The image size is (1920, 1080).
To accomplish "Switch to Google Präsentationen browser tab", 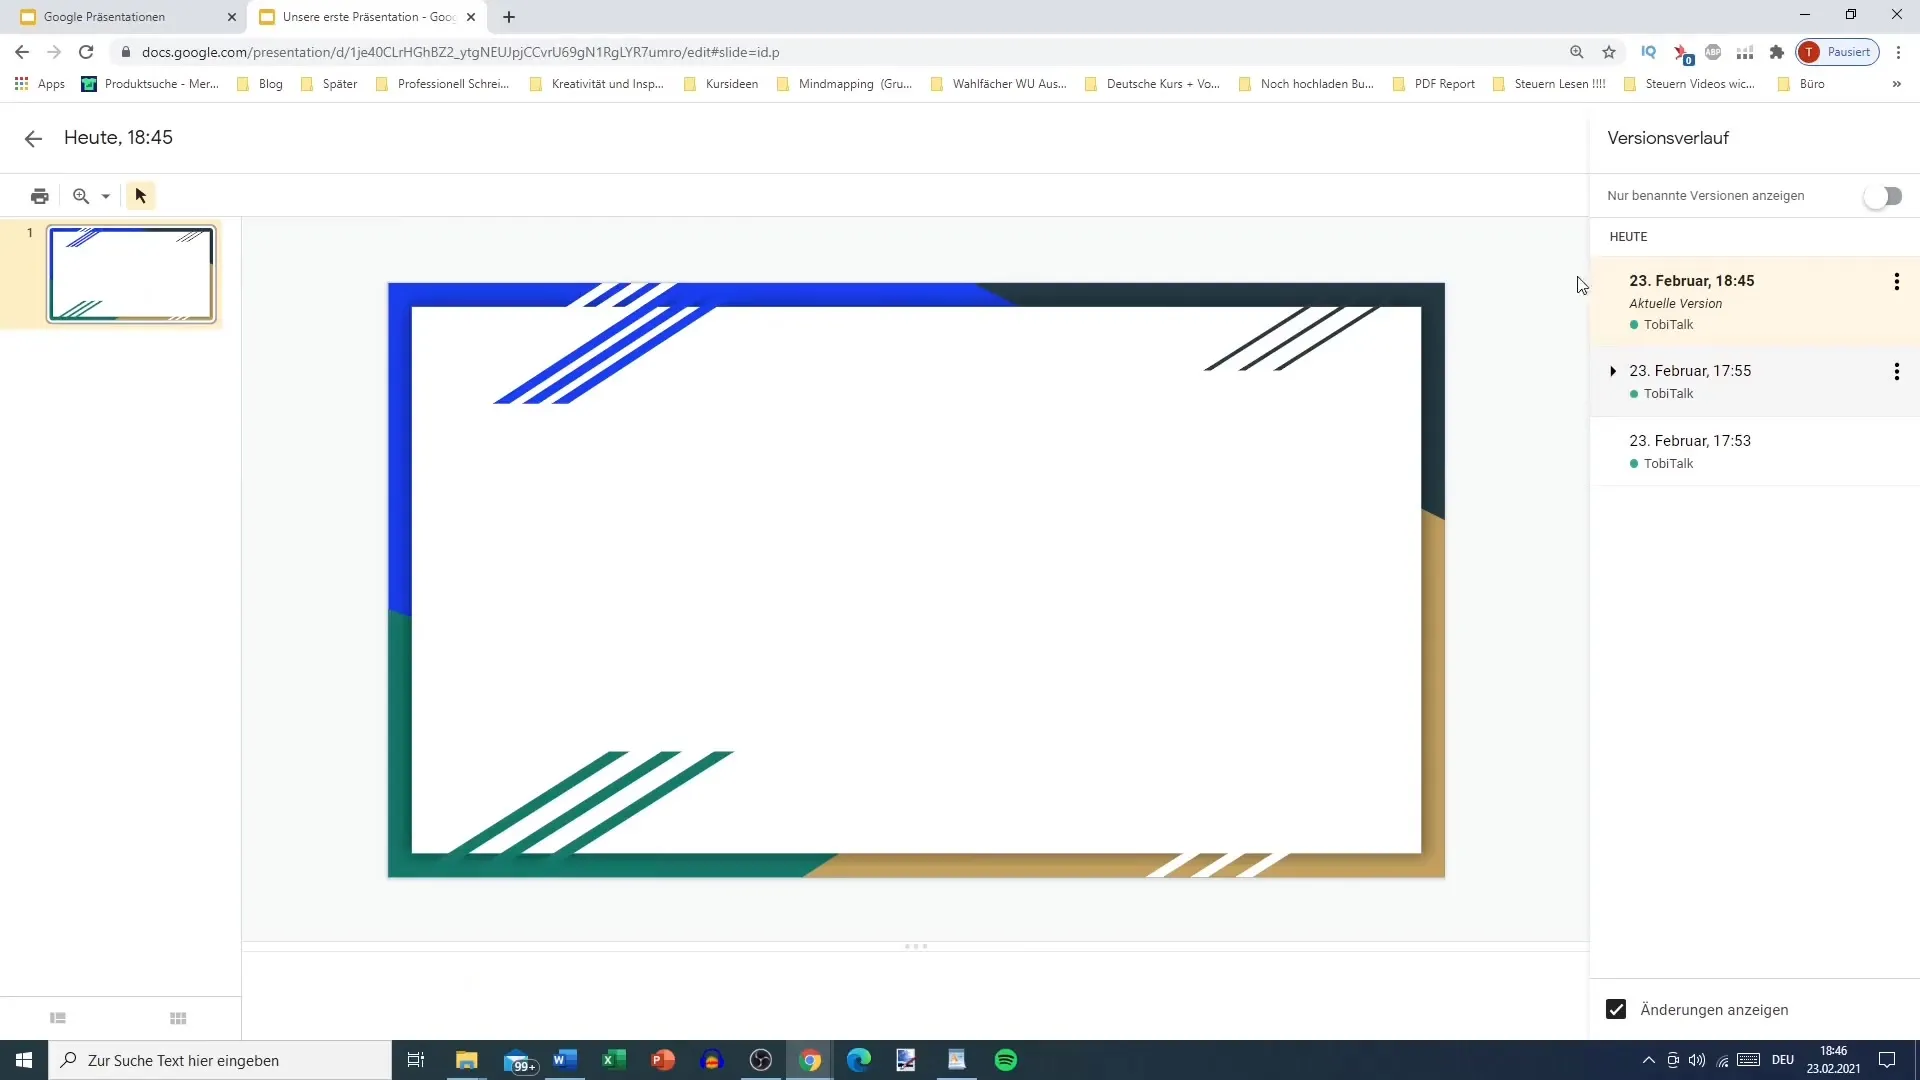I will [125, 17].
